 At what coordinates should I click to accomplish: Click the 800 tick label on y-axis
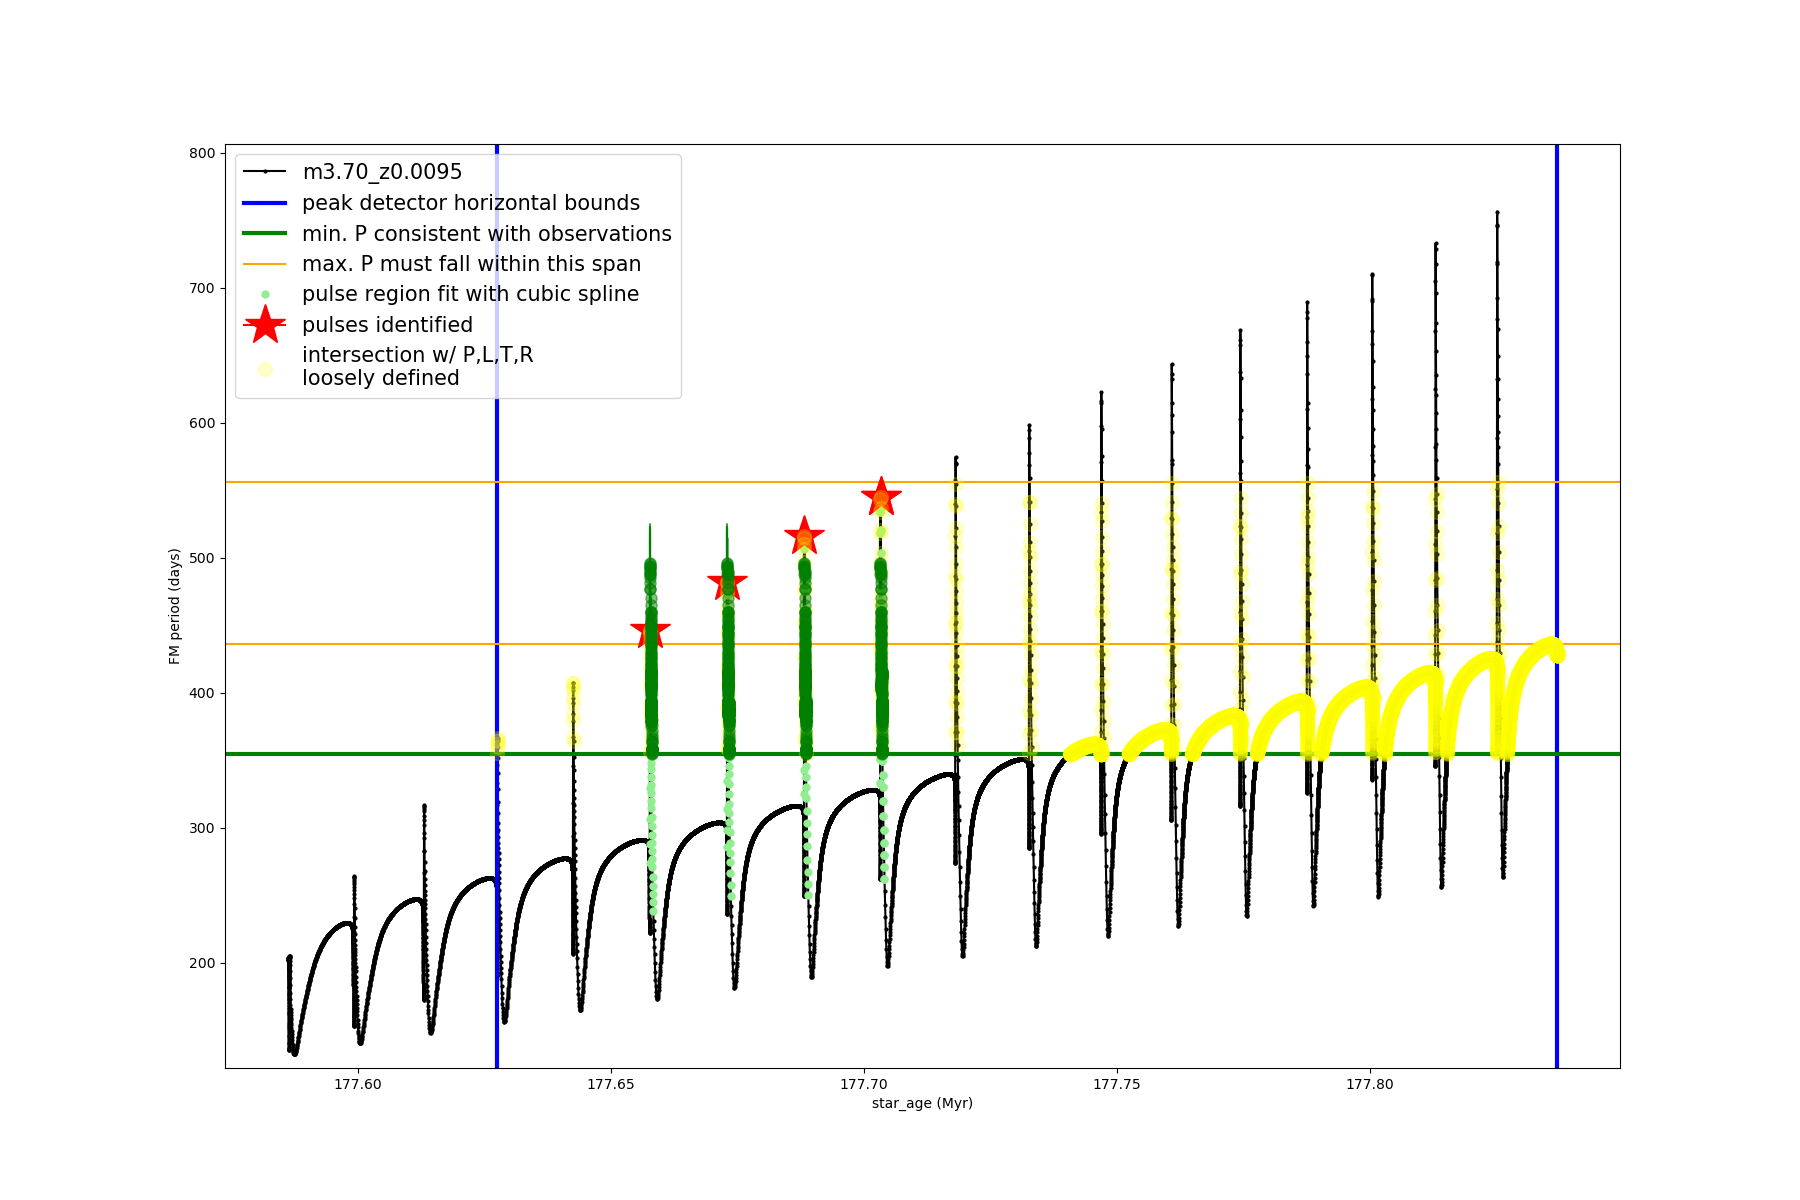pos(203,153)
